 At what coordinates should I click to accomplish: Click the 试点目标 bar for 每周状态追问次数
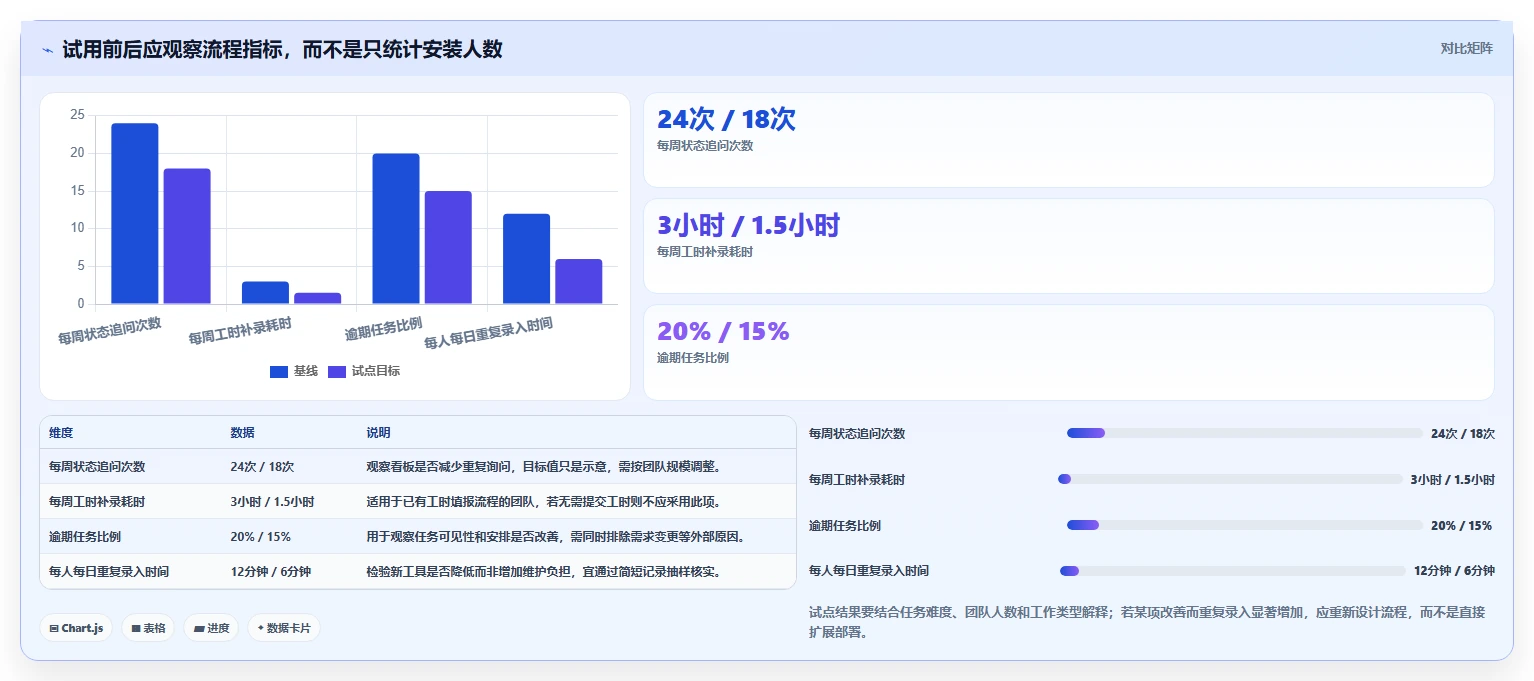[x=187, y=236]
